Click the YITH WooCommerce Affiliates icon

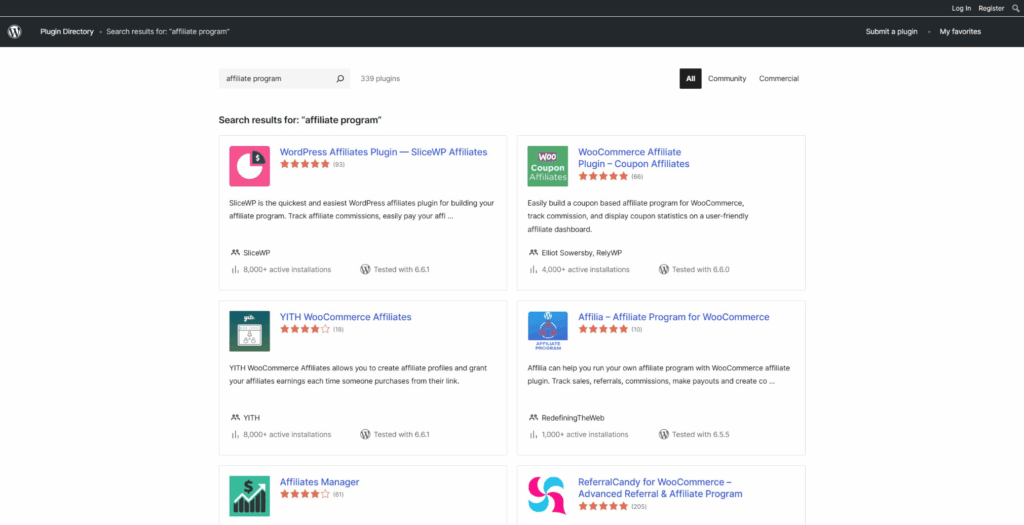pyautogui.click(x=249, y=331)
